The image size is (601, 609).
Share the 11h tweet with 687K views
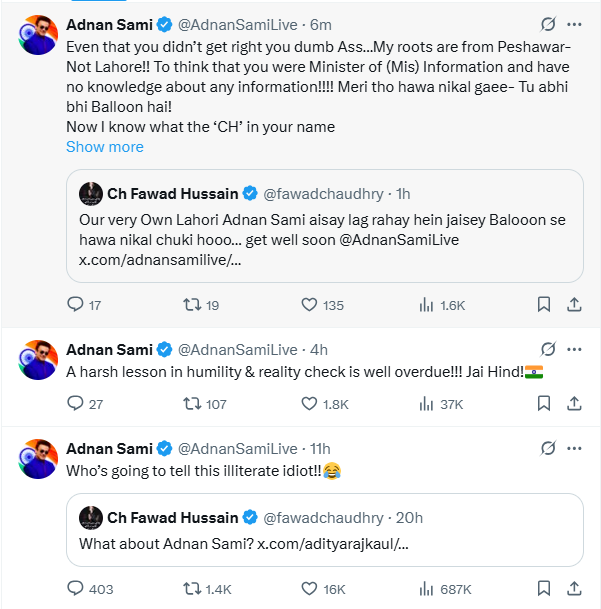[574, 588]
